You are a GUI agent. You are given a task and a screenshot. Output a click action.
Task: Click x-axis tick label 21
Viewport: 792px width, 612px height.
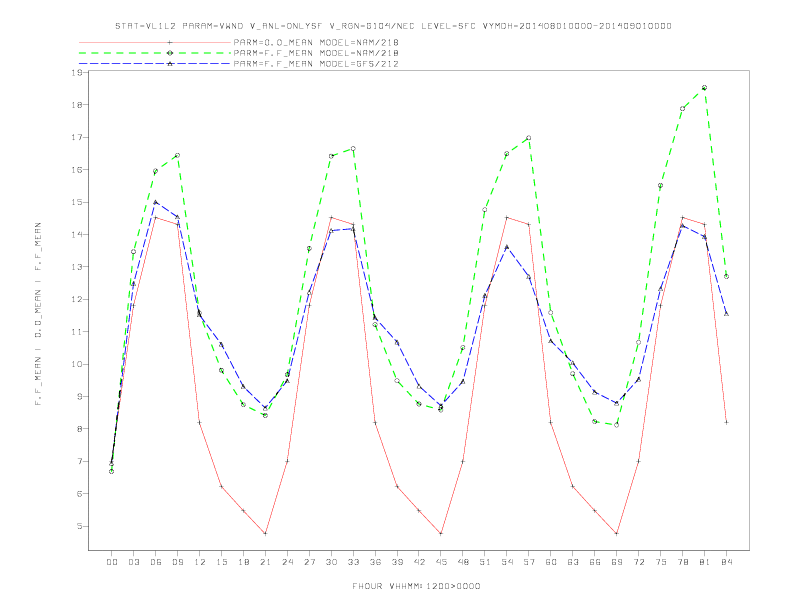(265, 562)
